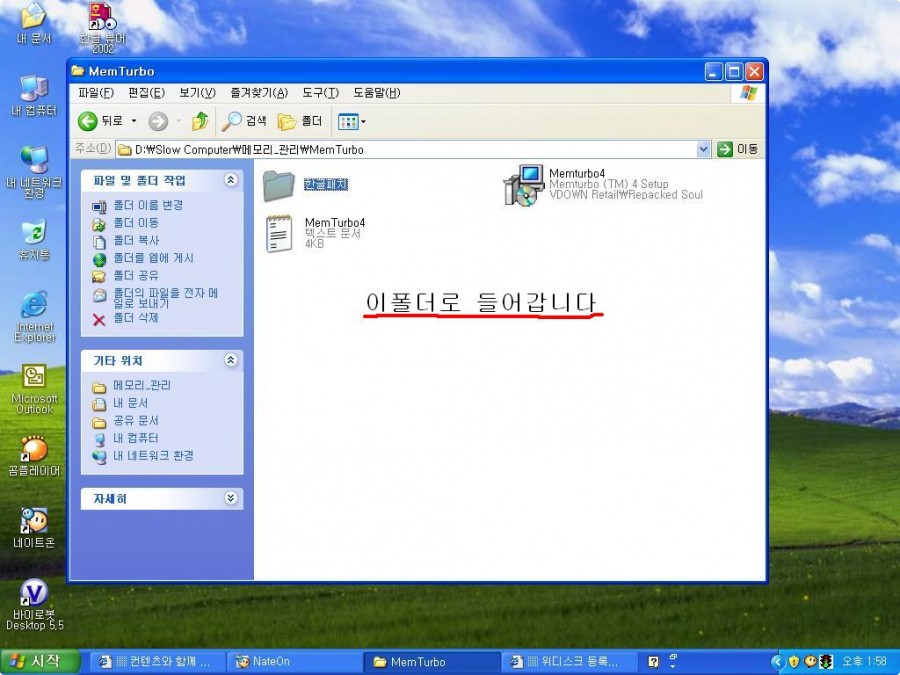
Task: Open the 휴지통 recycle bin
Action: [34, 240]
